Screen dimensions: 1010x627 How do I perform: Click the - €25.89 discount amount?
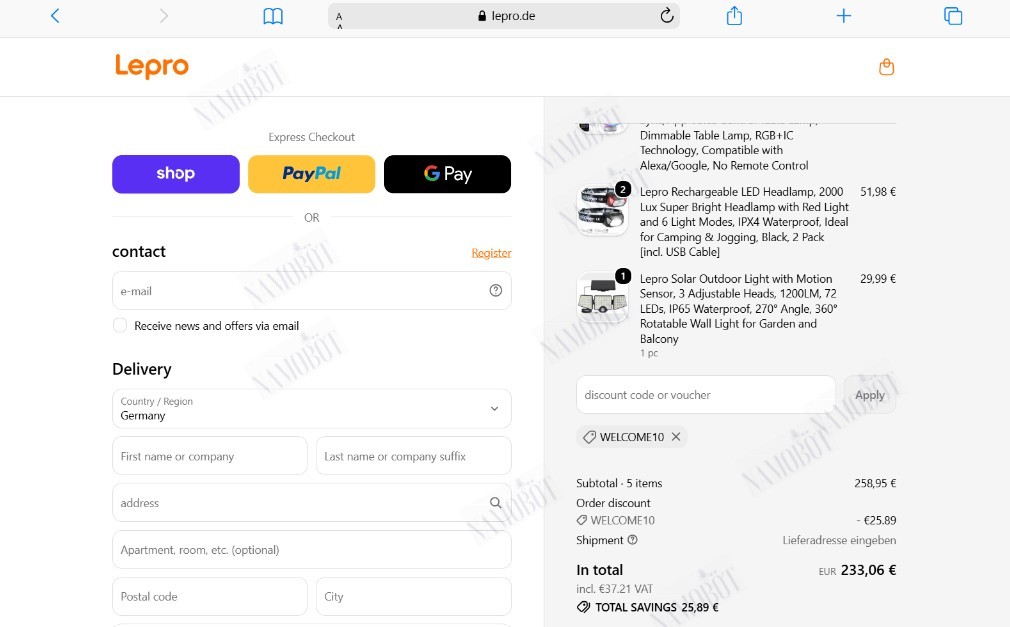(876, 520)
